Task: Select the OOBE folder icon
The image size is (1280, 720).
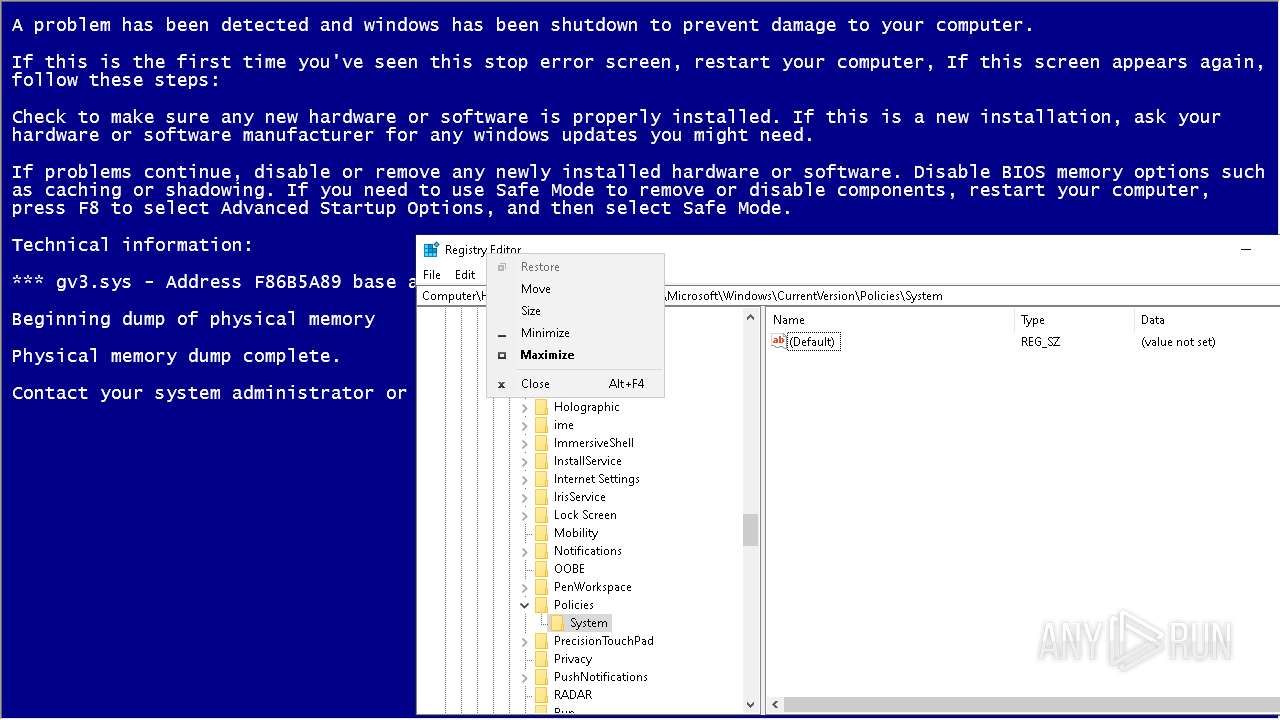Action: pos(541,569)
